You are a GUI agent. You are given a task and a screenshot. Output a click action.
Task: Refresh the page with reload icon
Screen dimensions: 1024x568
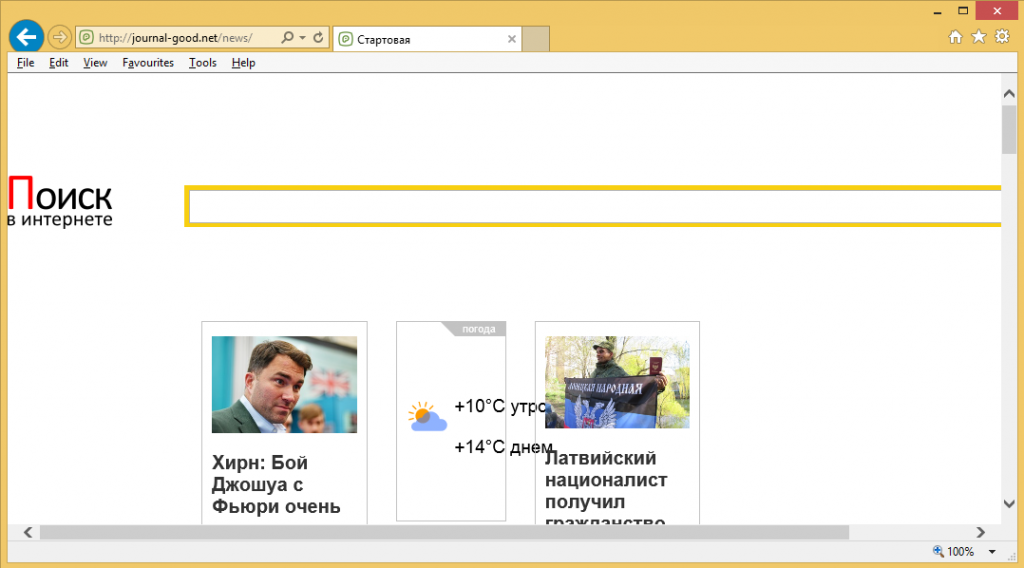tap(318, 38)
